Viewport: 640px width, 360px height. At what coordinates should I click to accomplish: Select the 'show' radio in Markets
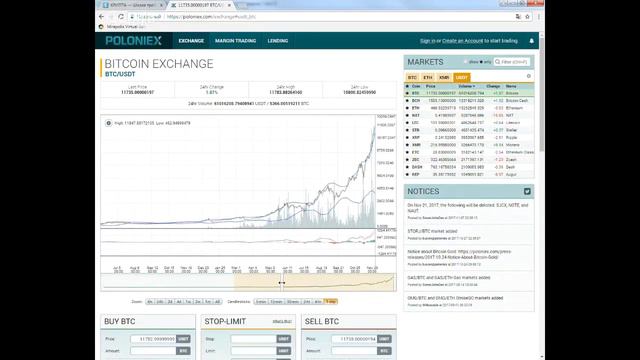(465, 62)
